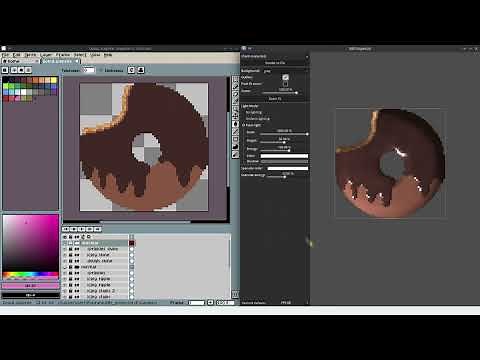Select the Blur tool at toolbar bottom
The height and width of the screenshot is (360, 480).
click(235, 154)
